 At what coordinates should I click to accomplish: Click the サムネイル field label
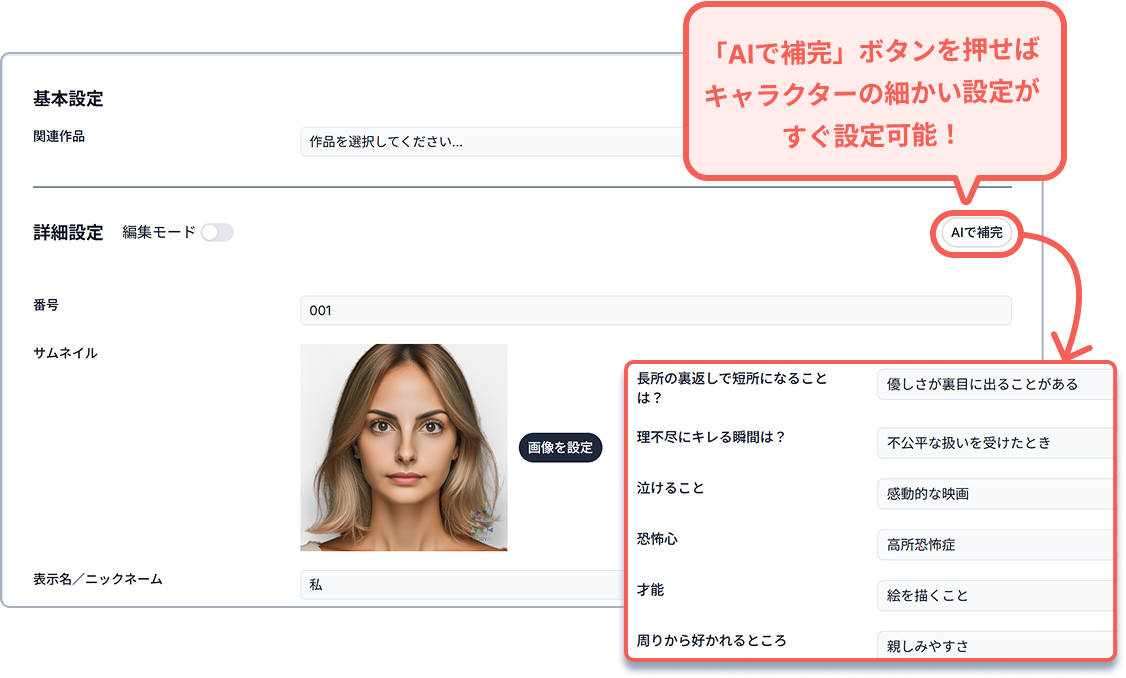[x=65, y=353]
